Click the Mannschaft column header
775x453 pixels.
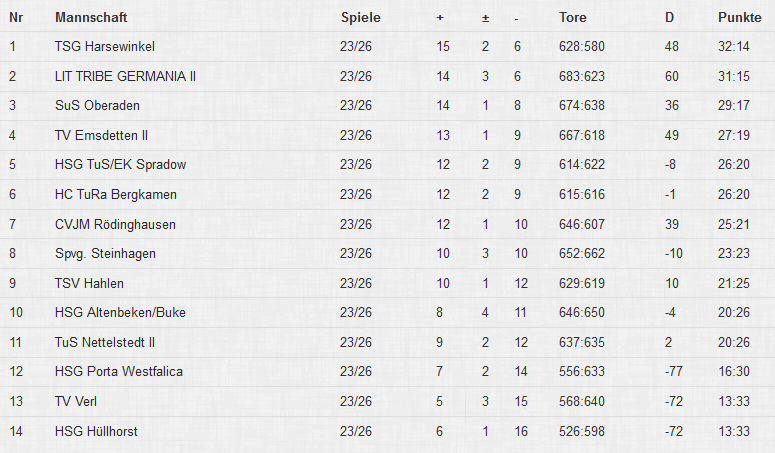click(x=91, y=18)
